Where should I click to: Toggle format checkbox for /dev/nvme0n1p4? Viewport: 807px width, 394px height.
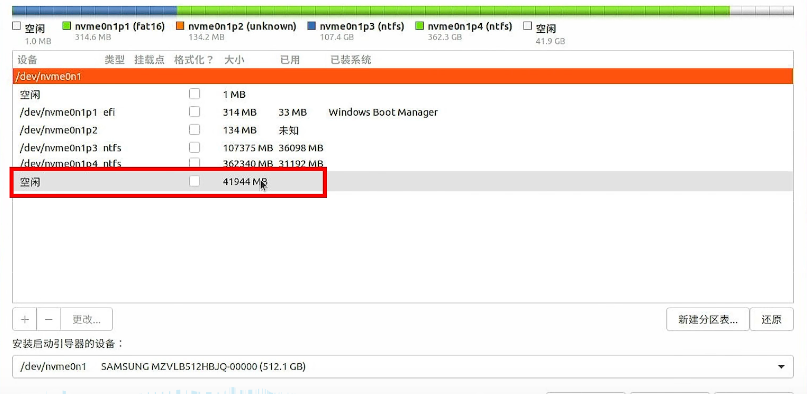(194, 164)
